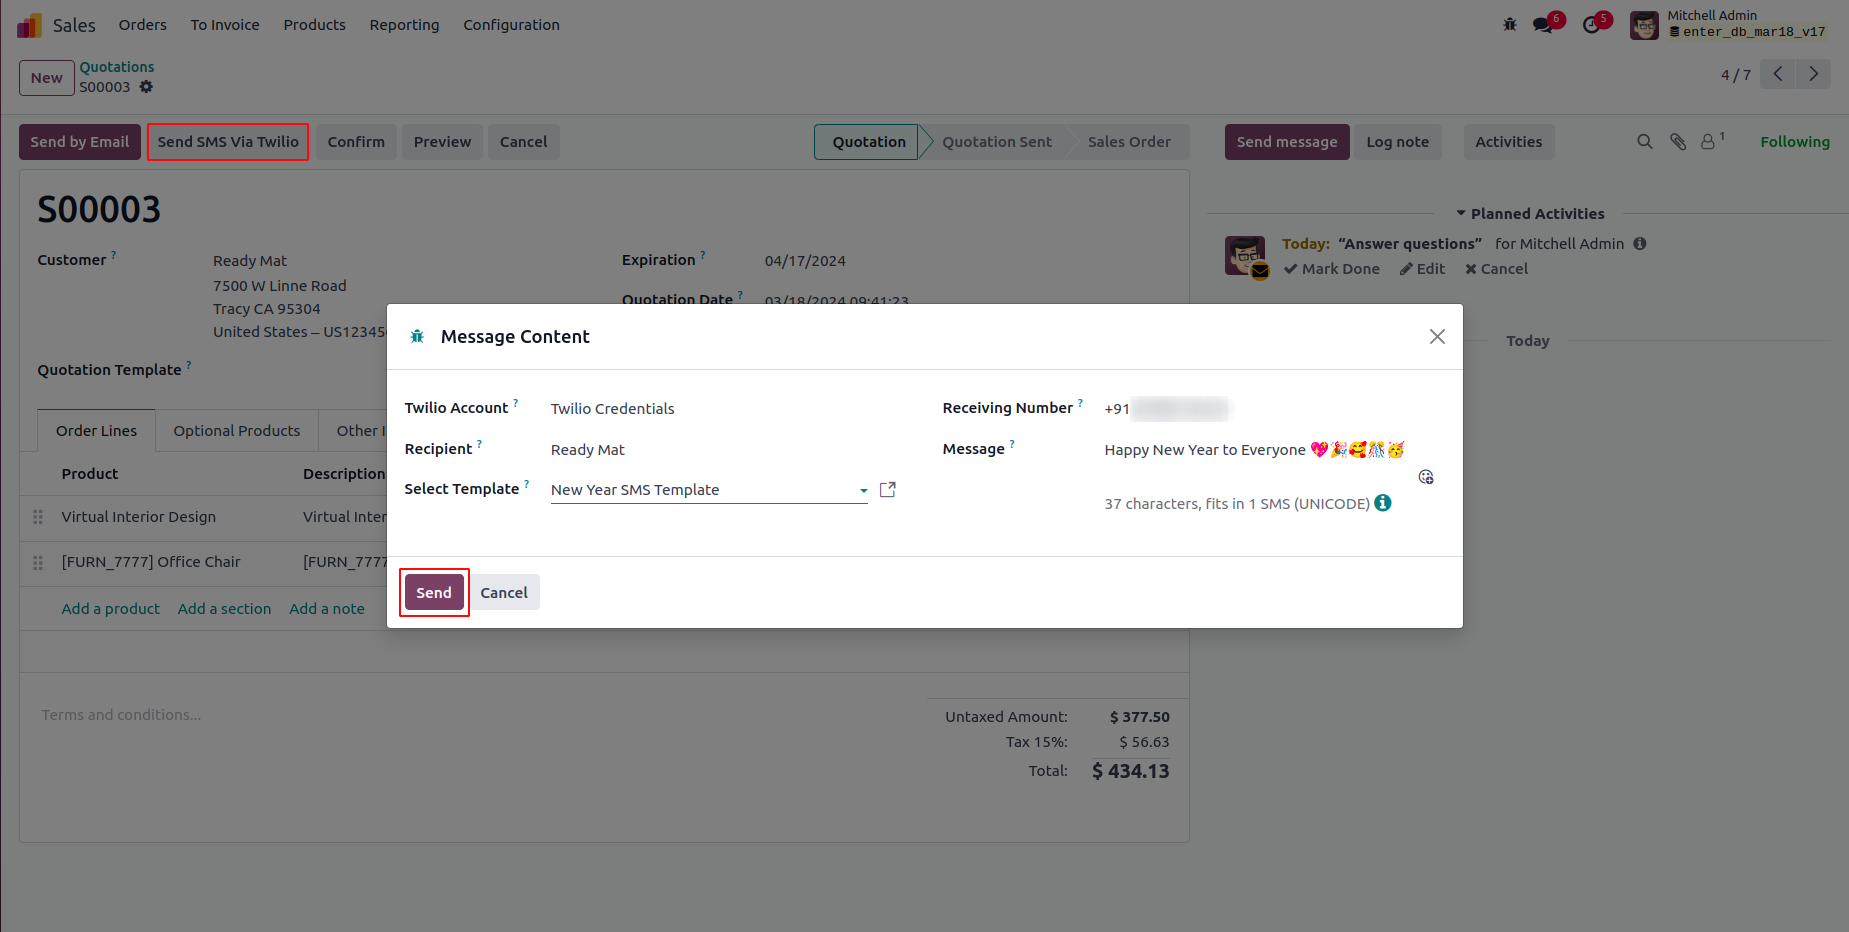
Task: Close the Message Content dialog
Action: (1437, 337)
